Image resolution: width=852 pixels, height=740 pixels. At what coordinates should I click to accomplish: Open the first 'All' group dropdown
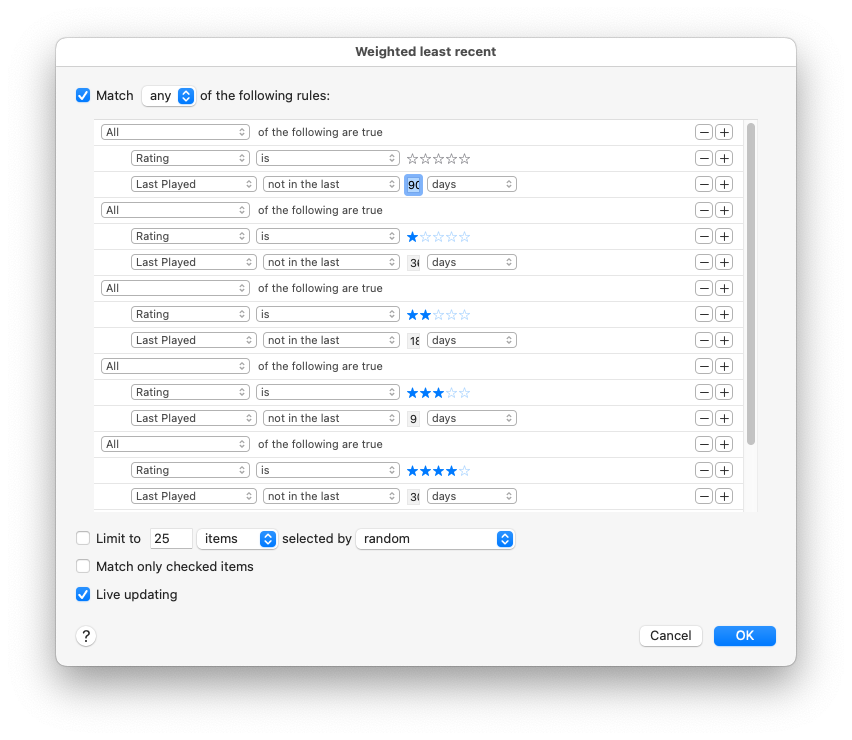(x=175, y=132)
